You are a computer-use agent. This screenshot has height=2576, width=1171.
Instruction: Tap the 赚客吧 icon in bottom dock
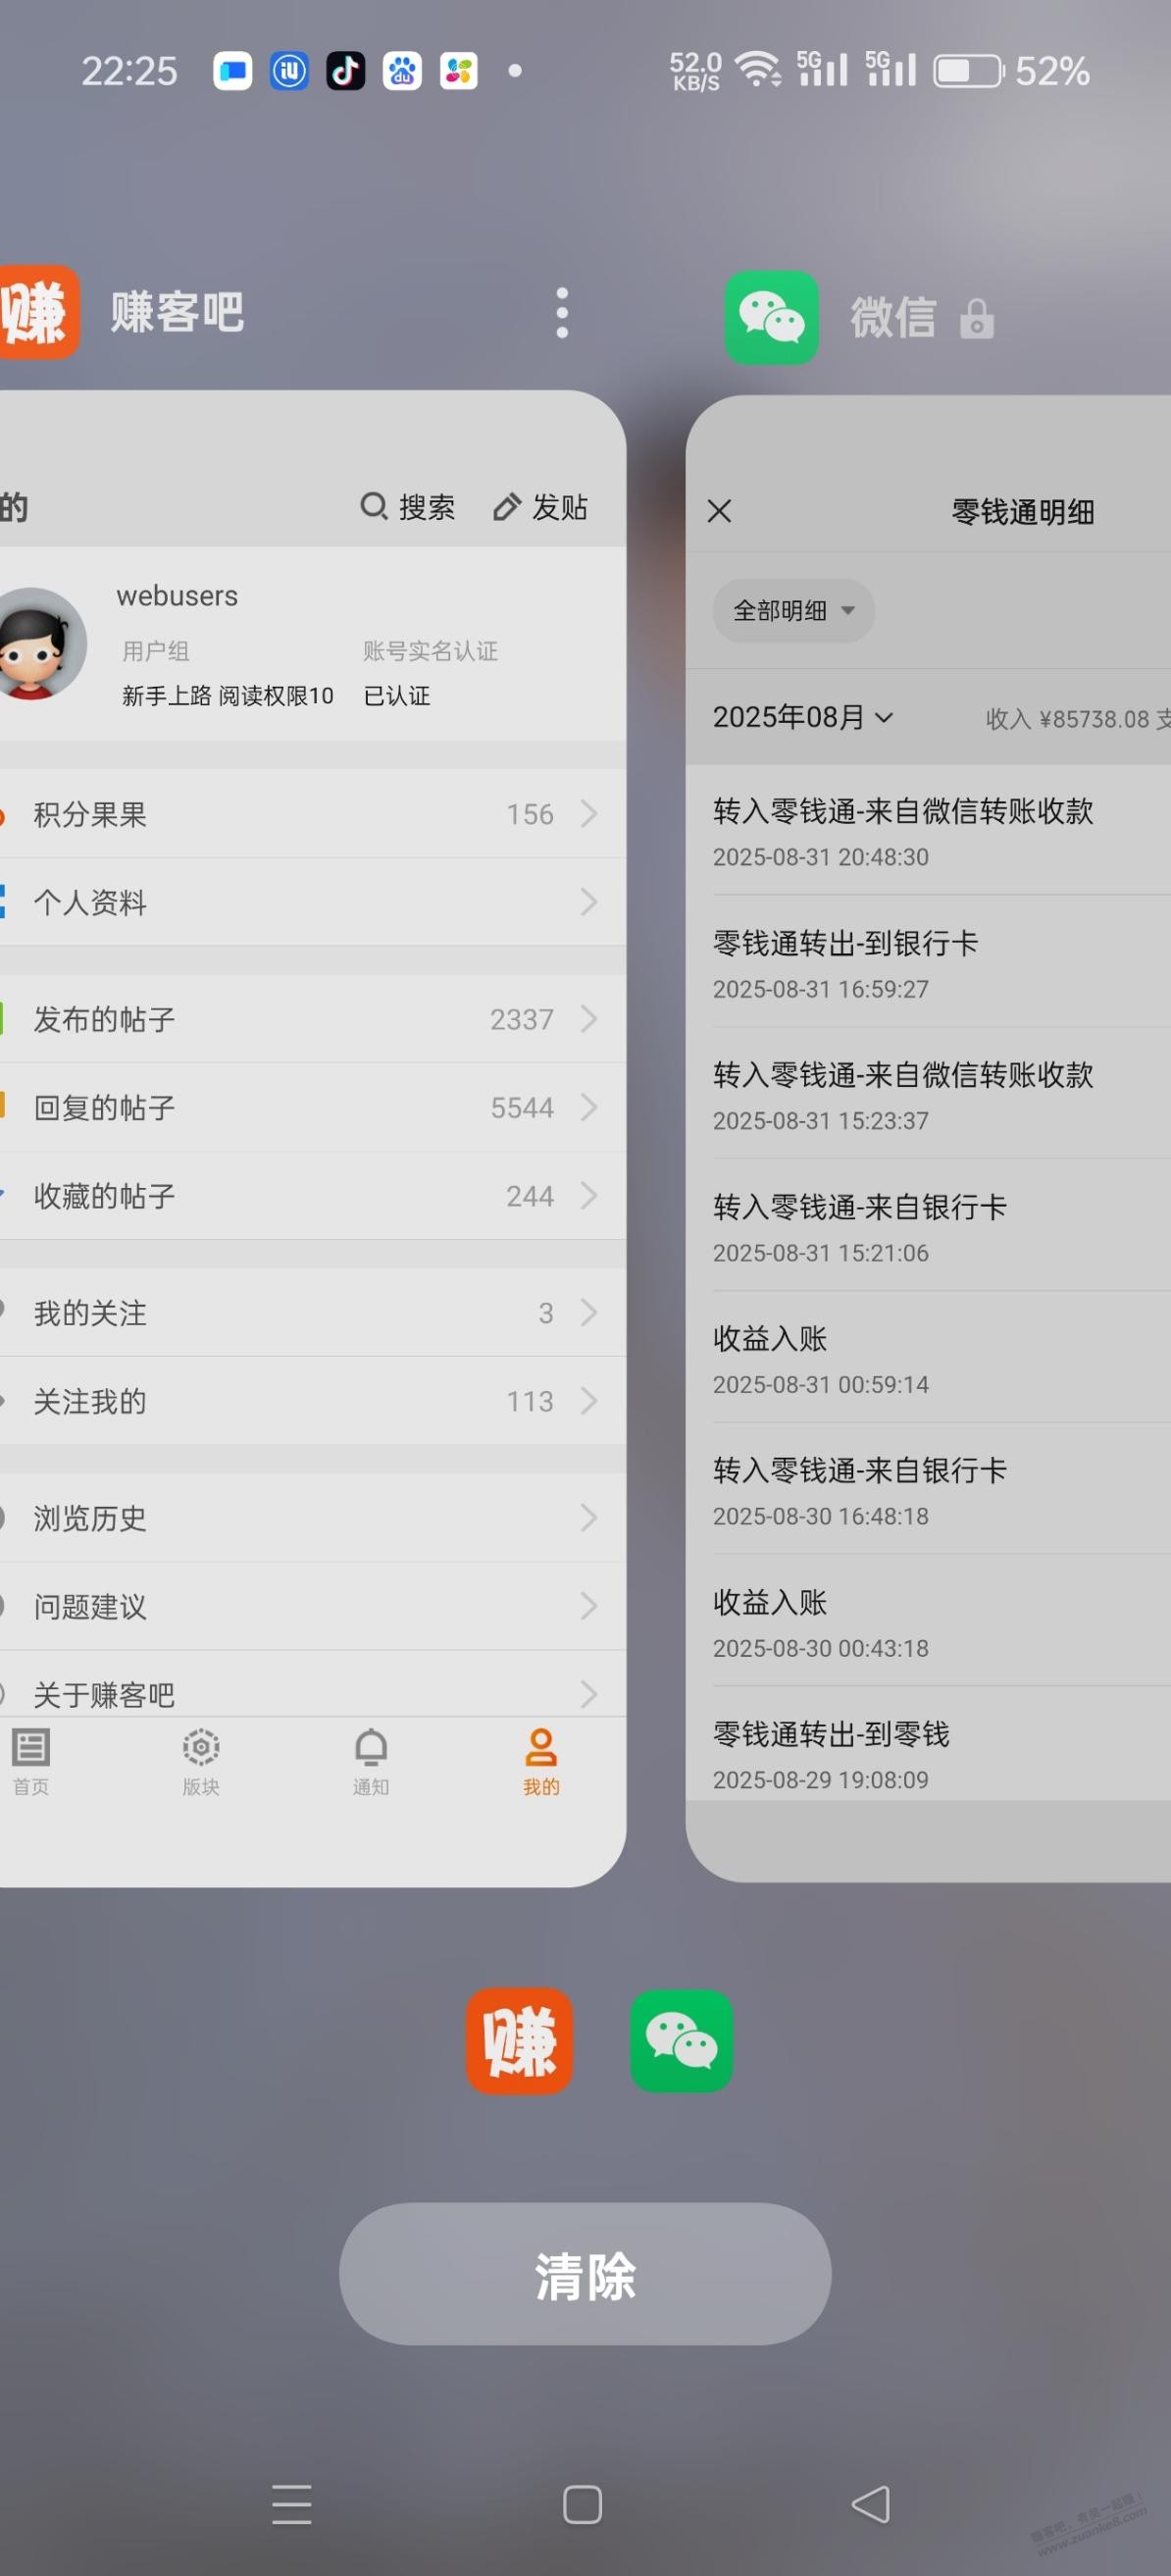pos(519,2041)
